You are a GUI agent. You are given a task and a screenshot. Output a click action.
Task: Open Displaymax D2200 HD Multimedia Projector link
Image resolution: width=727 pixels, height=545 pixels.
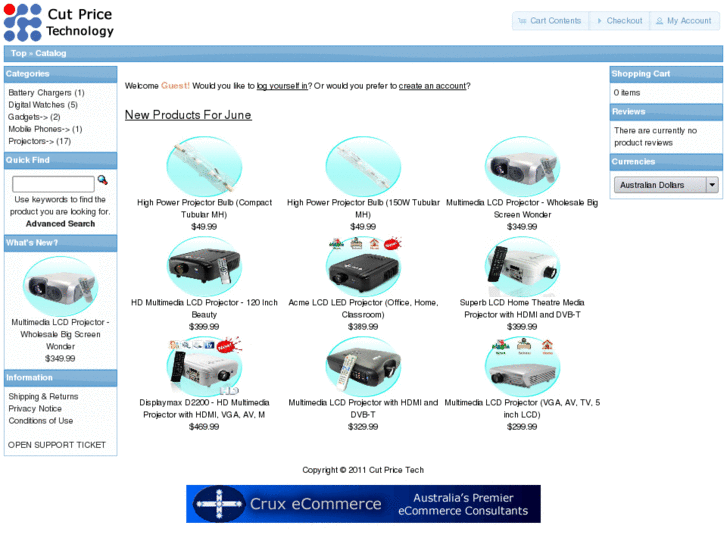[x=204, y=409]
